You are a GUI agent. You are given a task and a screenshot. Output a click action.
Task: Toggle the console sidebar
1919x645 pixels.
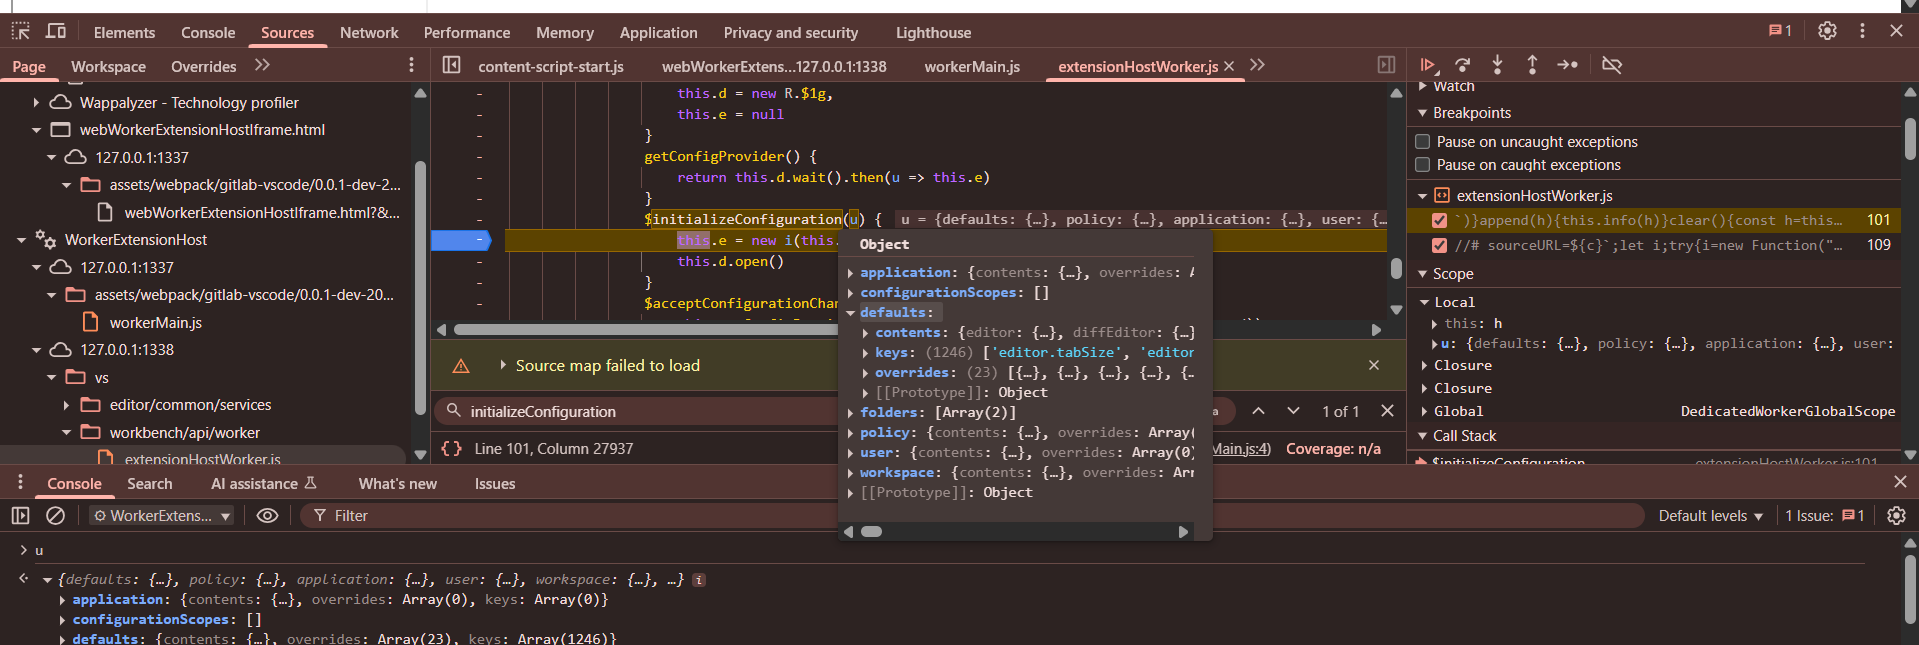pos(20,516)
